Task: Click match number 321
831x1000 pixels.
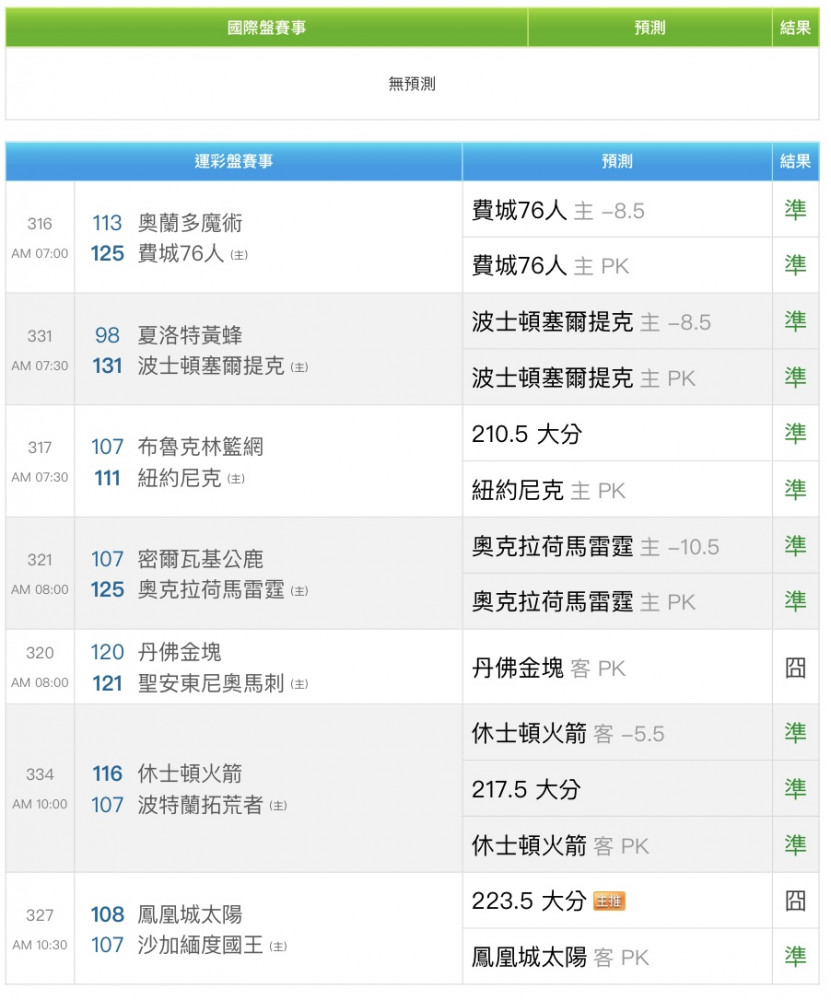Action: pos(40,560)
